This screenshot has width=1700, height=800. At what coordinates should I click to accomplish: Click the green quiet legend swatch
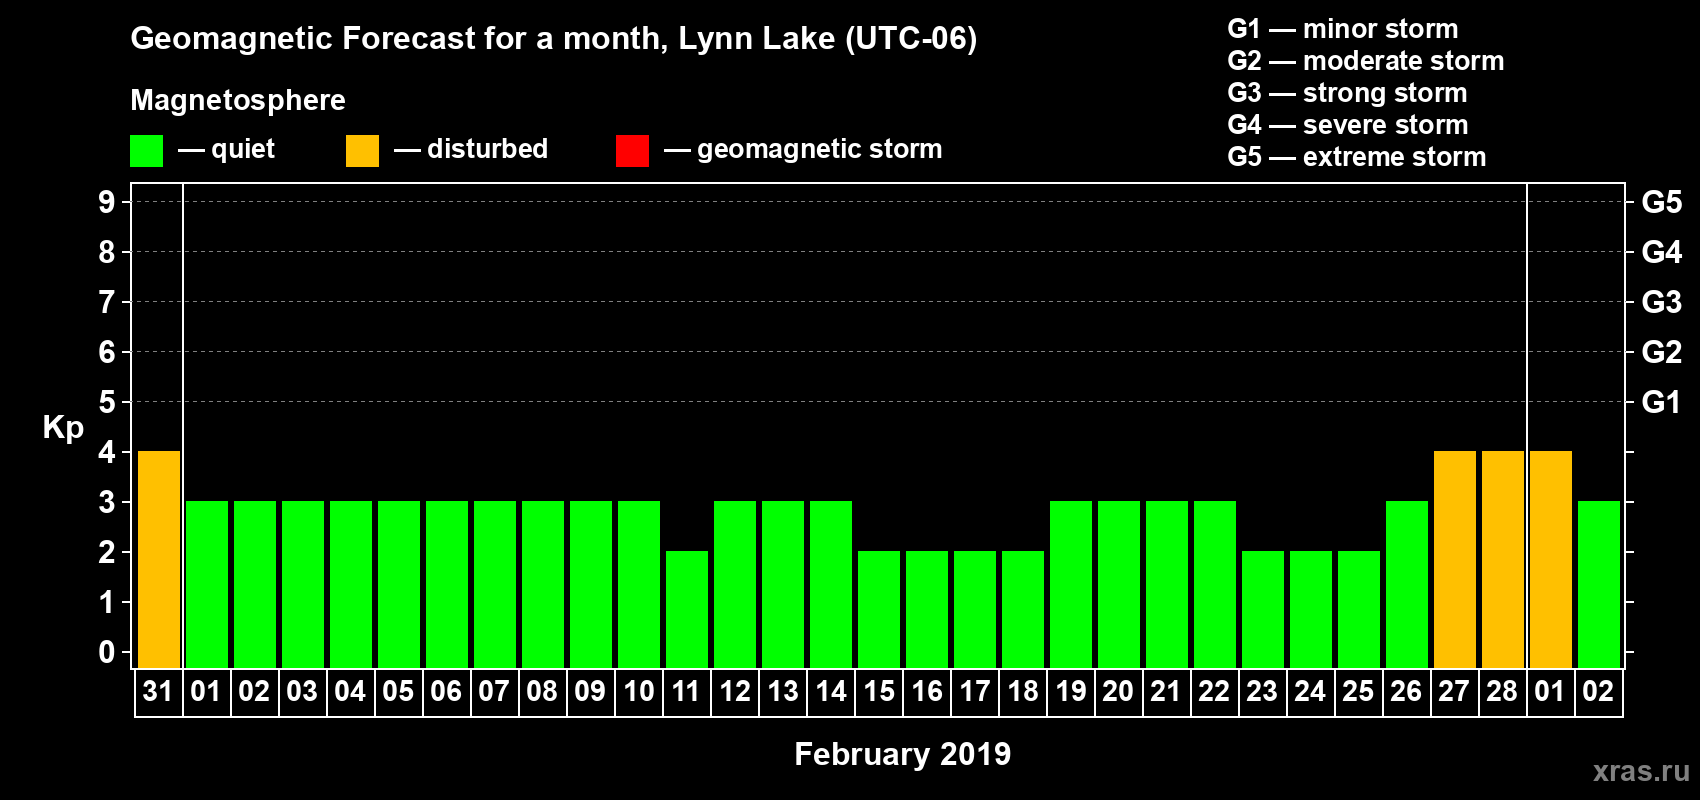pyautogui.click(x=146, y=151)
